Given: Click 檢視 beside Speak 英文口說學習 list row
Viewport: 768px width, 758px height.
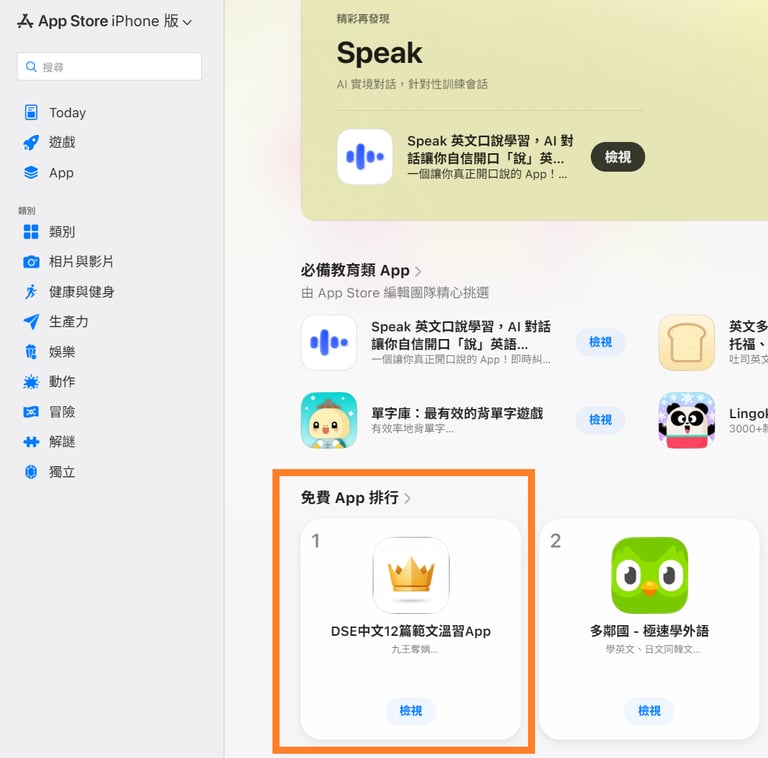Looking at the screenshot, I should point(600,342).
